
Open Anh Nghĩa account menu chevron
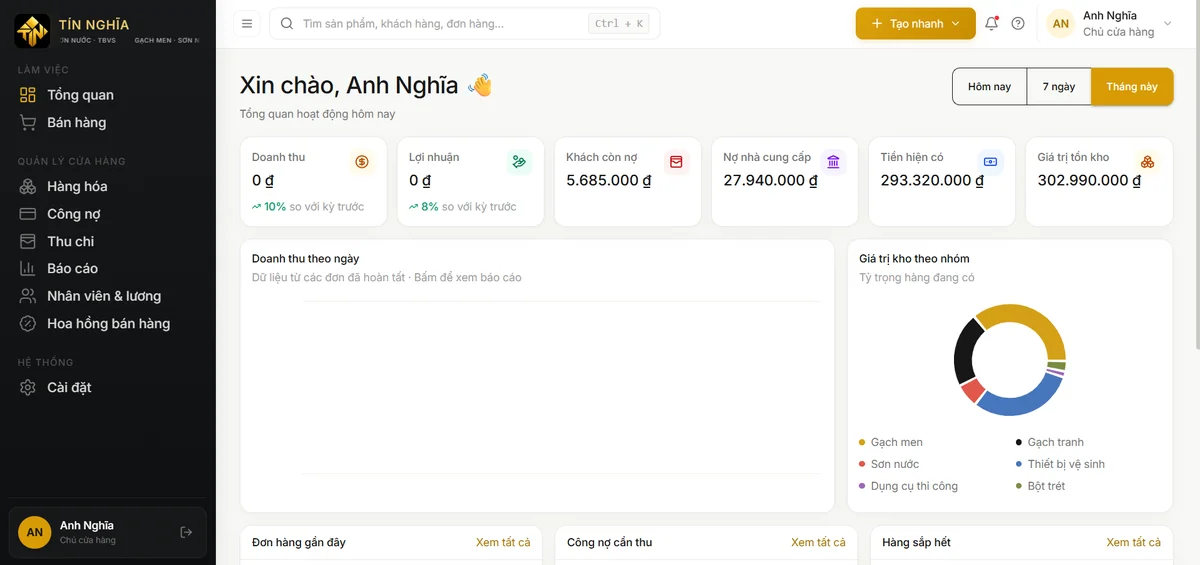click(x=1168, y=23)
